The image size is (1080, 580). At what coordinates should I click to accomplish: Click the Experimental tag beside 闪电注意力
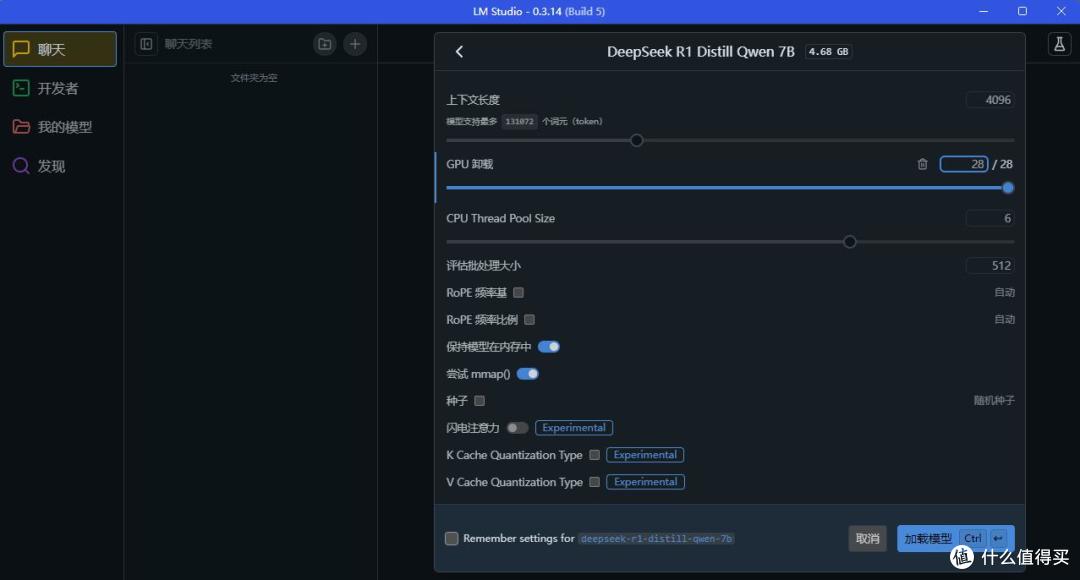pyautogui.click(x=574, y=428)
